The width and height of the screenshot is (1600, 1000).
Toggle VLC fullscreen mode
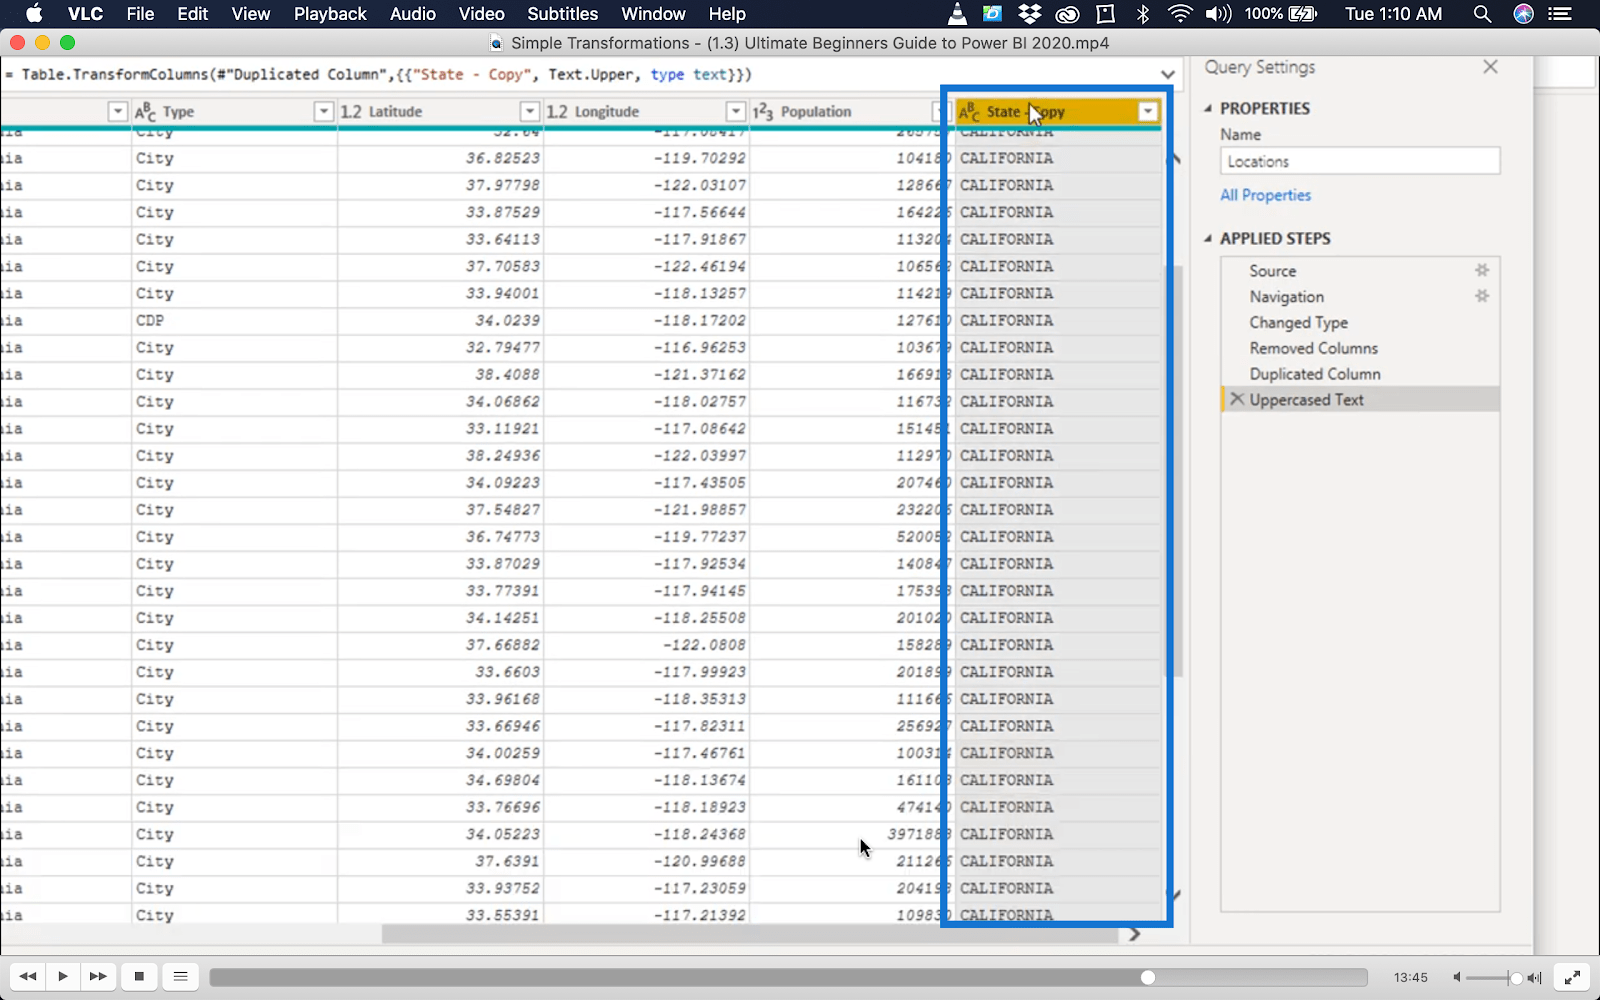(x=1572, y=978)
